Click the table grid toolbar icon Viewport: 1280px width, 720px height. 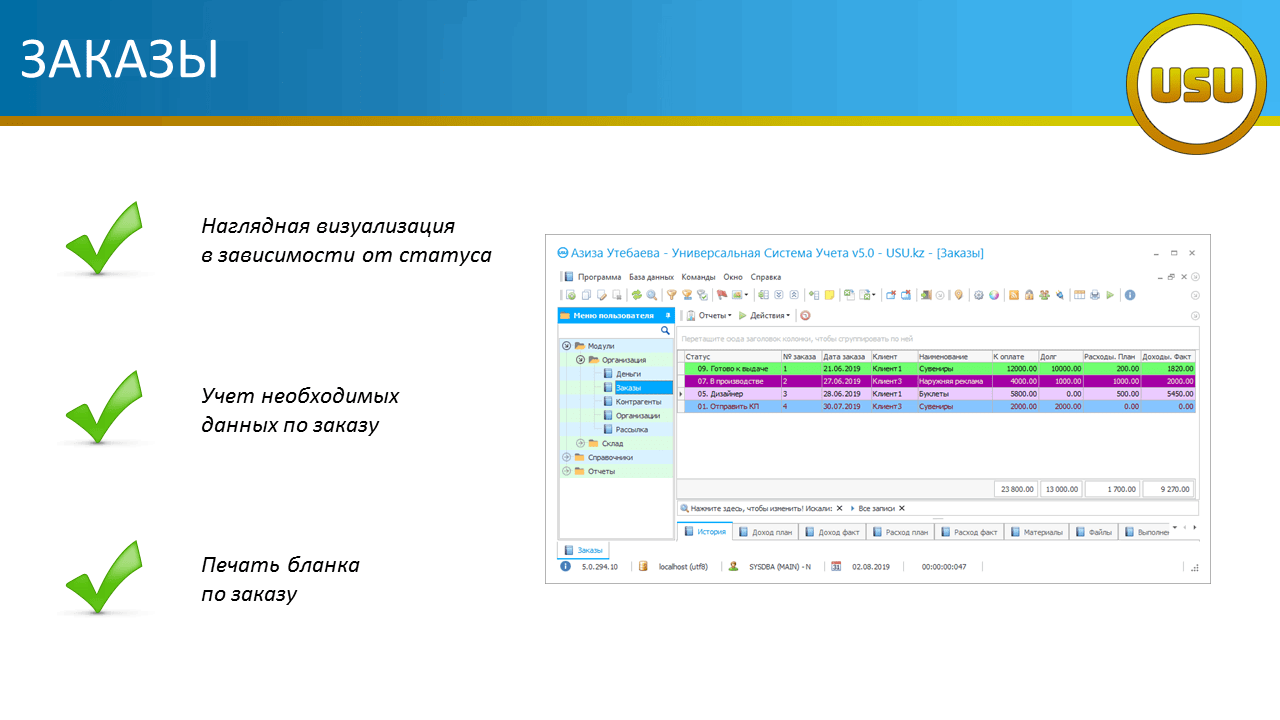(1079, 295)
